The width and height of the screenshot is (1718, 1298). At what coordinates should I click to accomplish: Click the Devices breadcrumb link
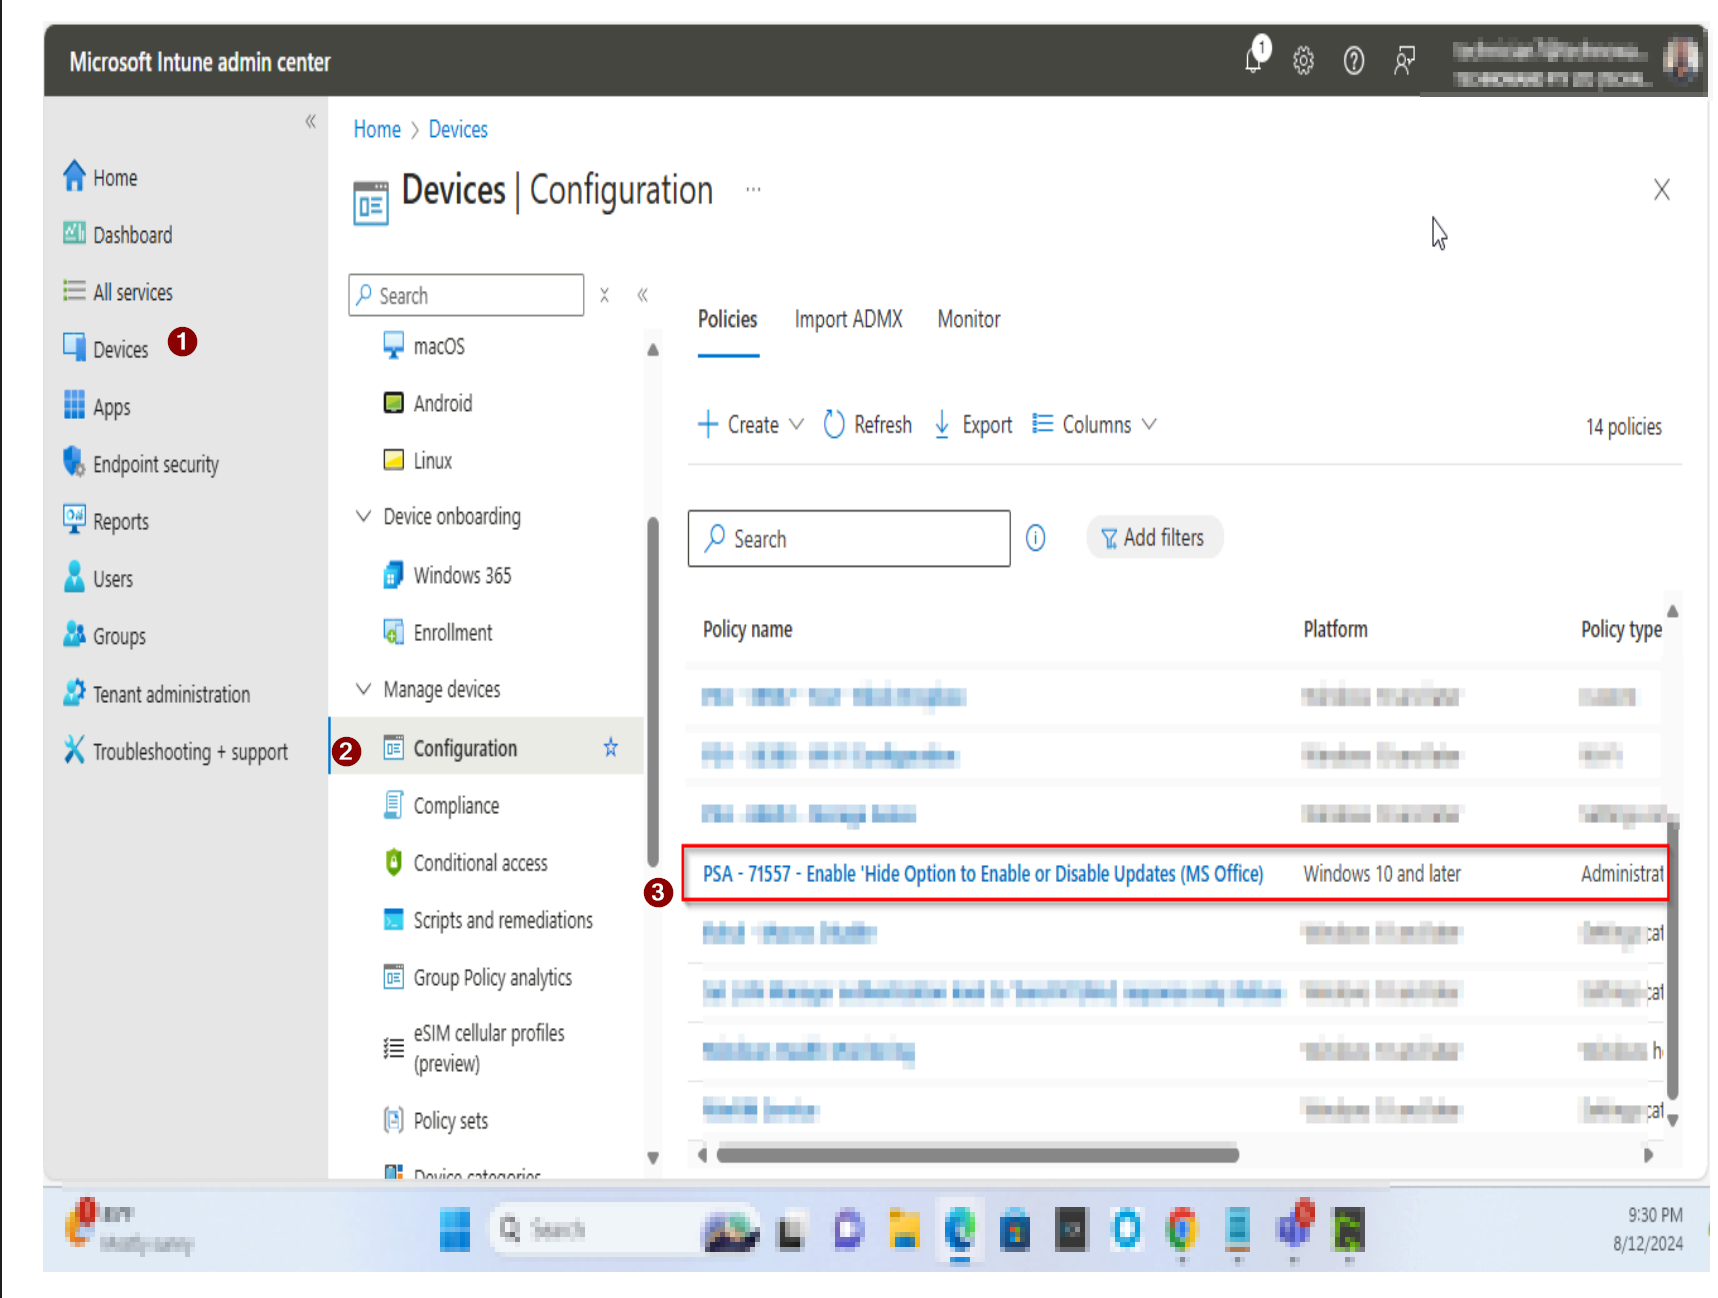tap(458, 129)
